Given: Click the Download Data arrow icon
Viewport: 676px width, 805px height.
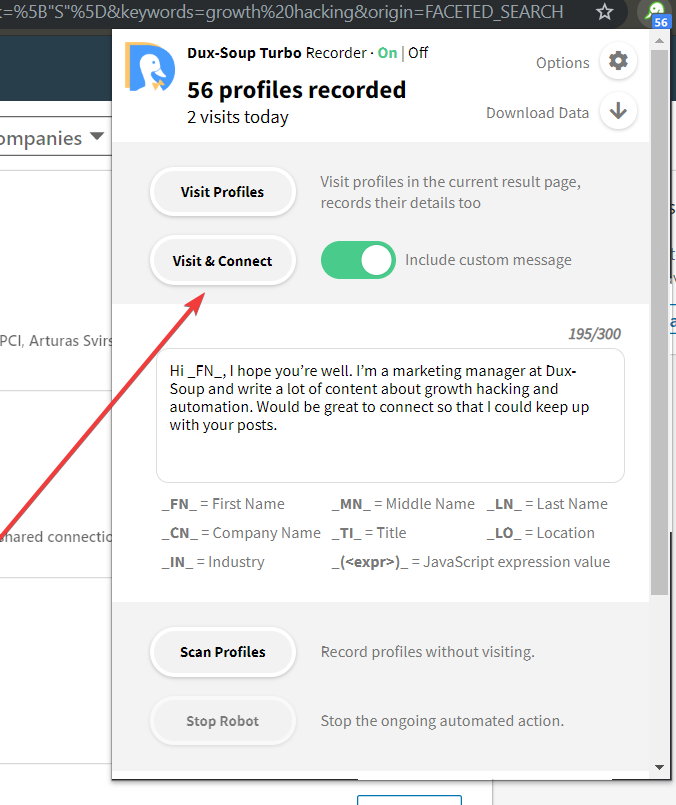Looking at the screenshot, I should point(619,111).
